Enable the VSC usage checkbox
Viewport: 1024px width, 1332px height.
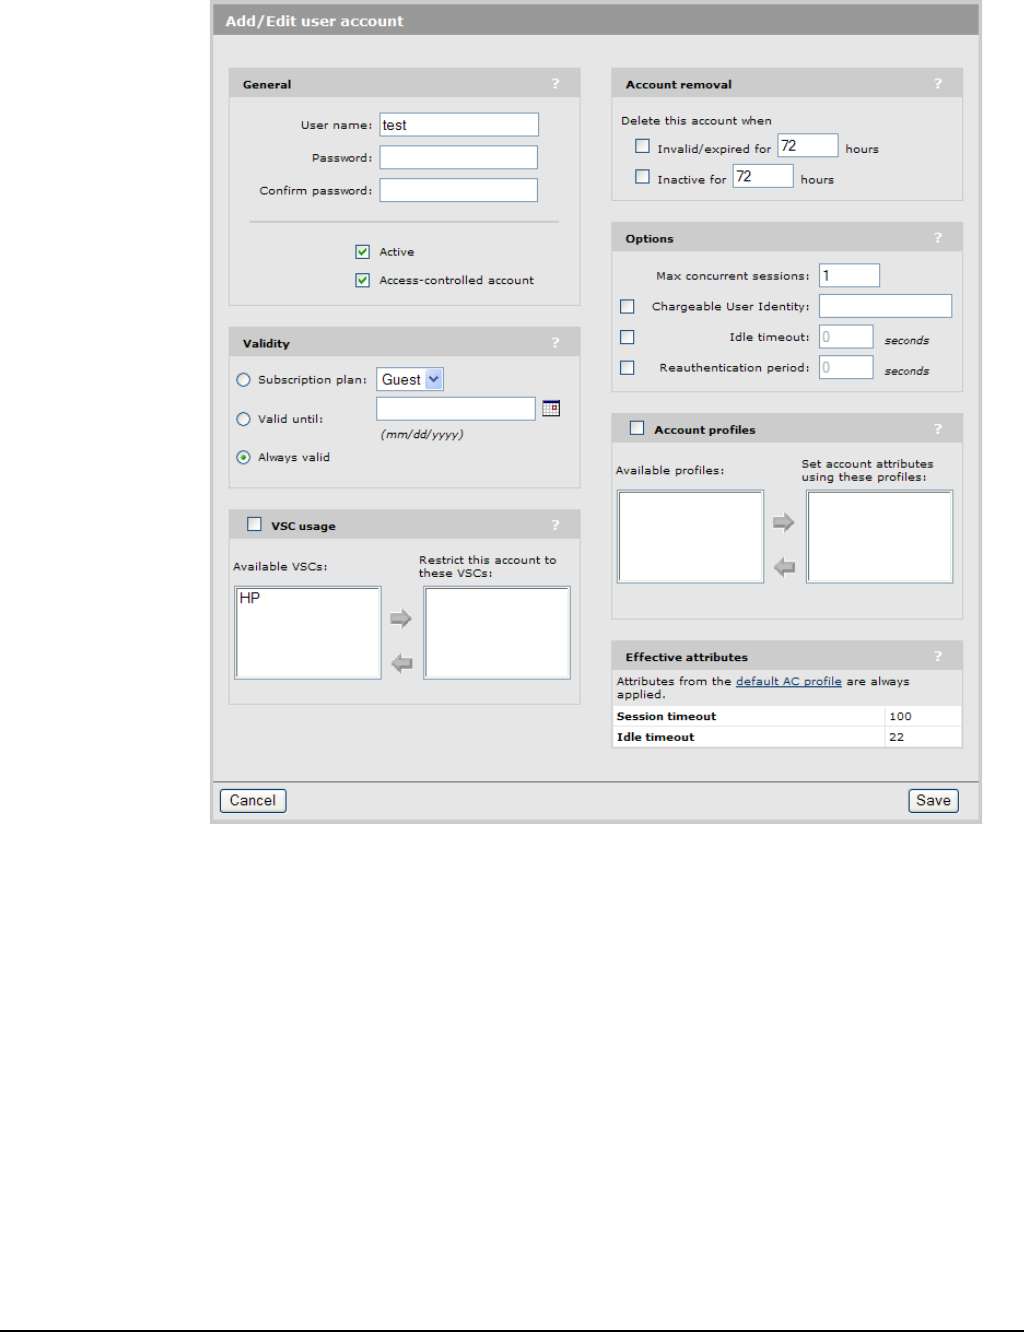(x=254, y=524)
